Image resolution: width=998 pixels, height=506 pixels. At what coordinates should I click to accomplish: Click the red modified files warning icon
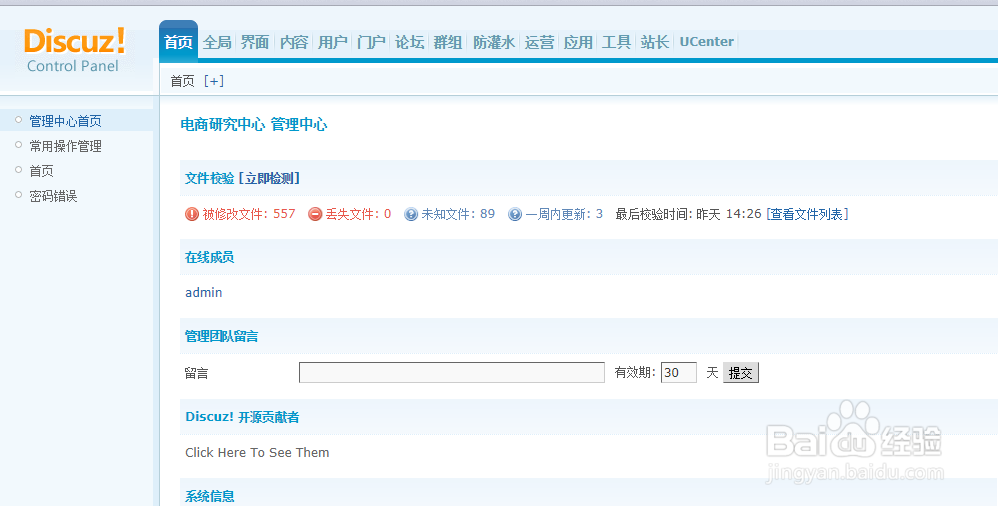(x=192, y=214)
